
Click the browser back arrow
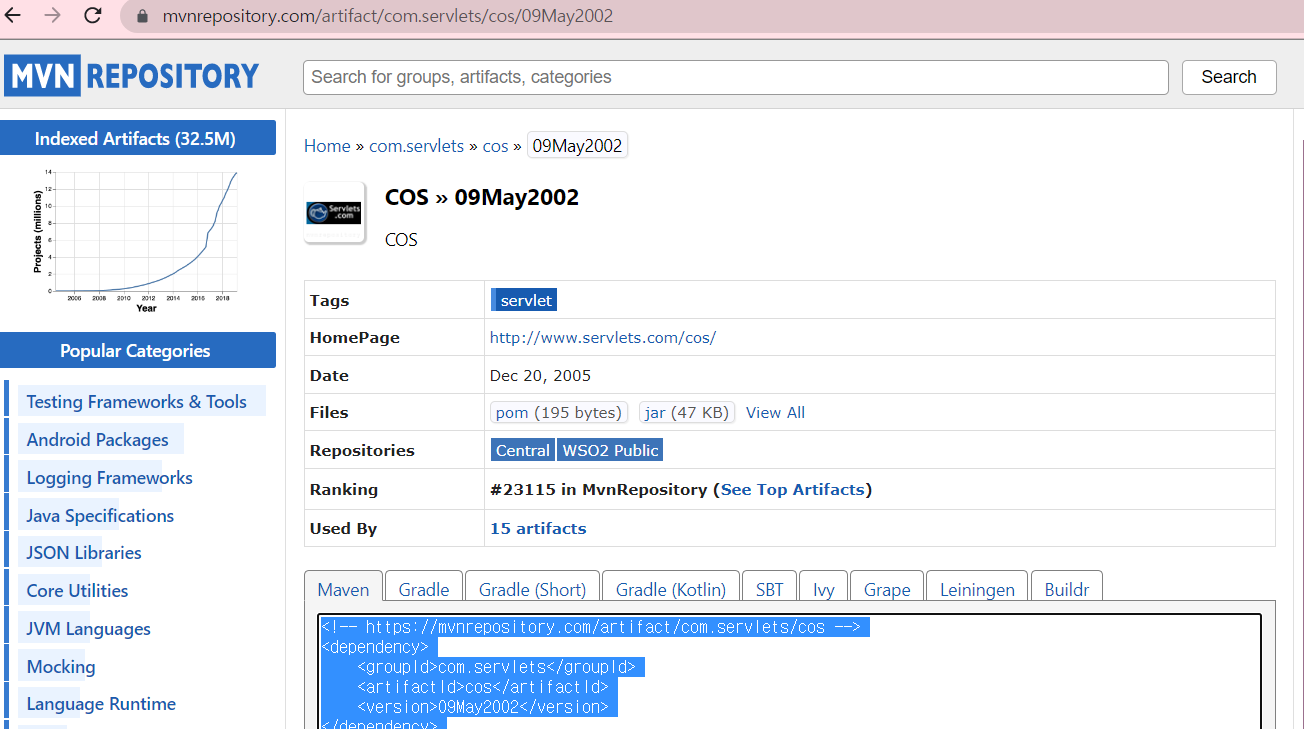[x=14, y=16]
